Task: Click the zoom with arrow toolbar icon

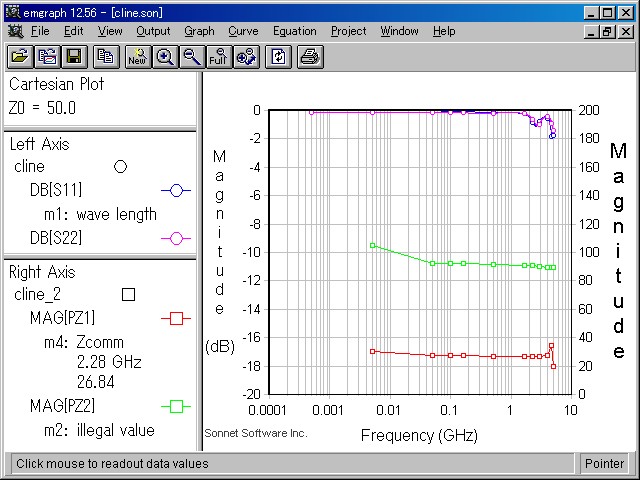Action: click(246, 57)
